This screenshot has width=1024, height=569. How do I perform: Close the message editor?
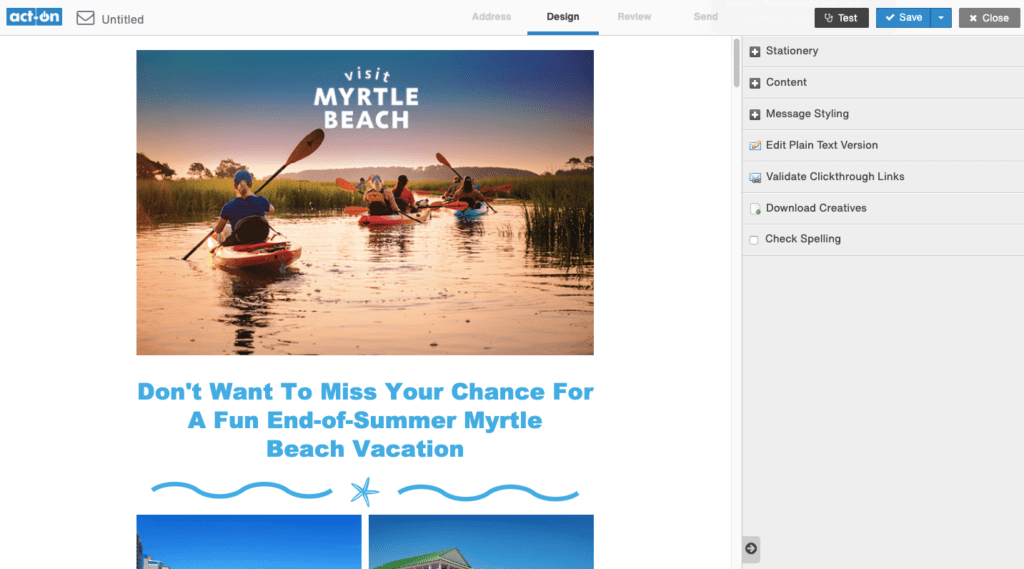pyautogui.click(x=989, y=18)
